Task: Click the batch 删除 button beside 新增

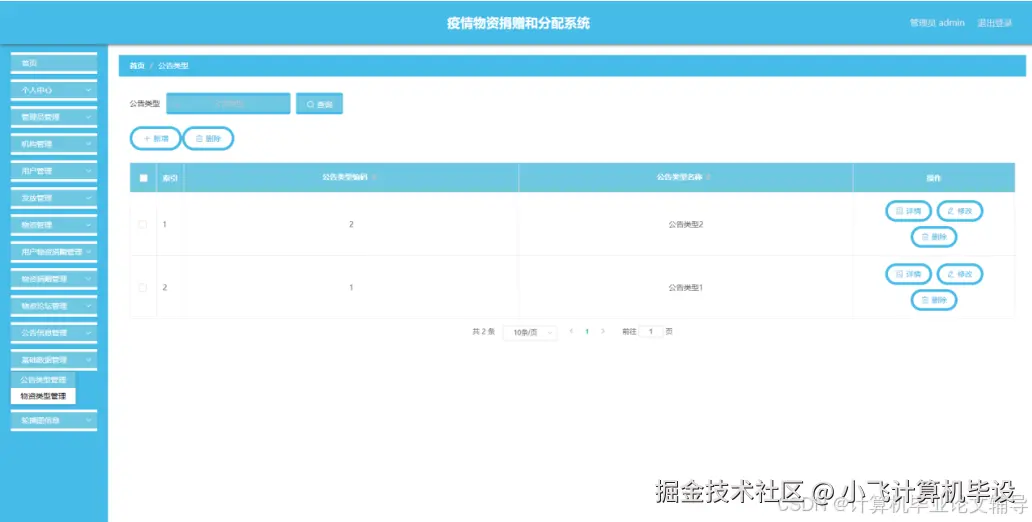Action: point(208,139)
